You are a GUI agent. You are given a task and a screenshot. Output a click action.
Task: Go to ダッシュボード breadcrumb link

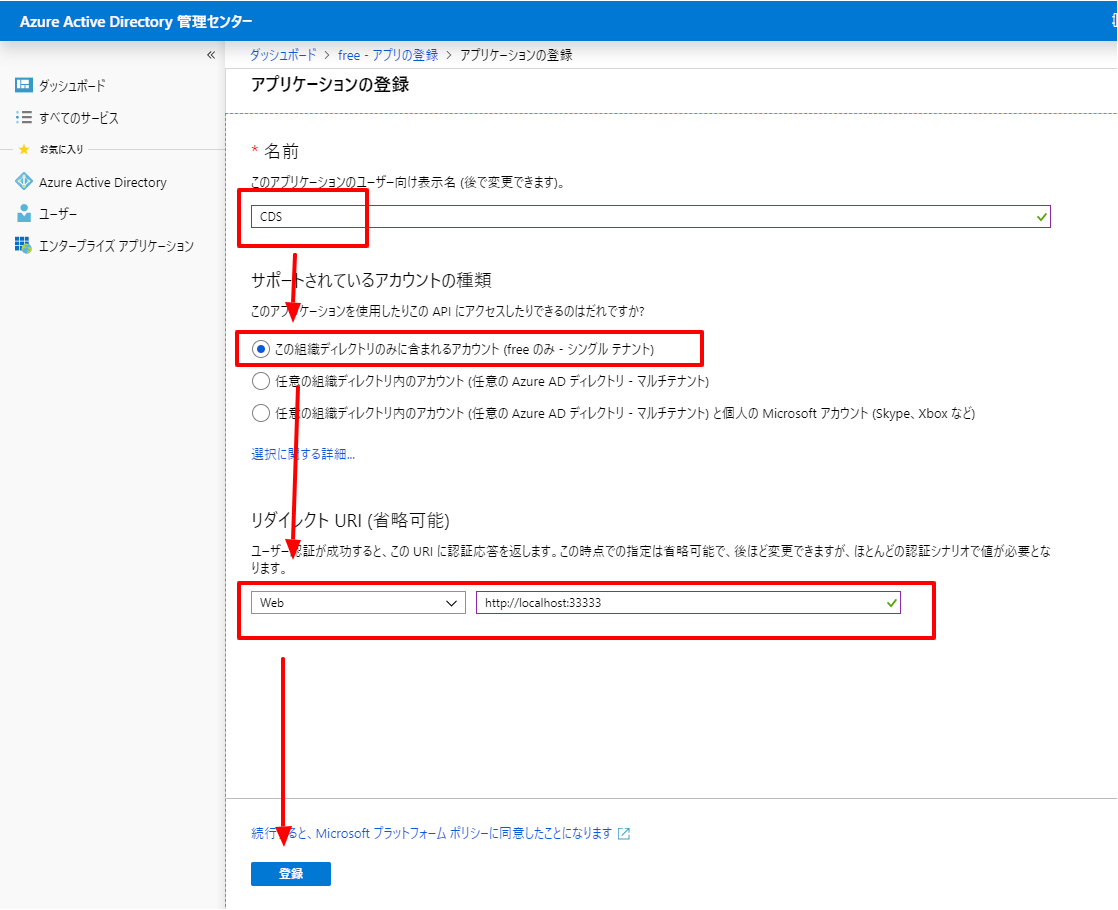[283, 55]
